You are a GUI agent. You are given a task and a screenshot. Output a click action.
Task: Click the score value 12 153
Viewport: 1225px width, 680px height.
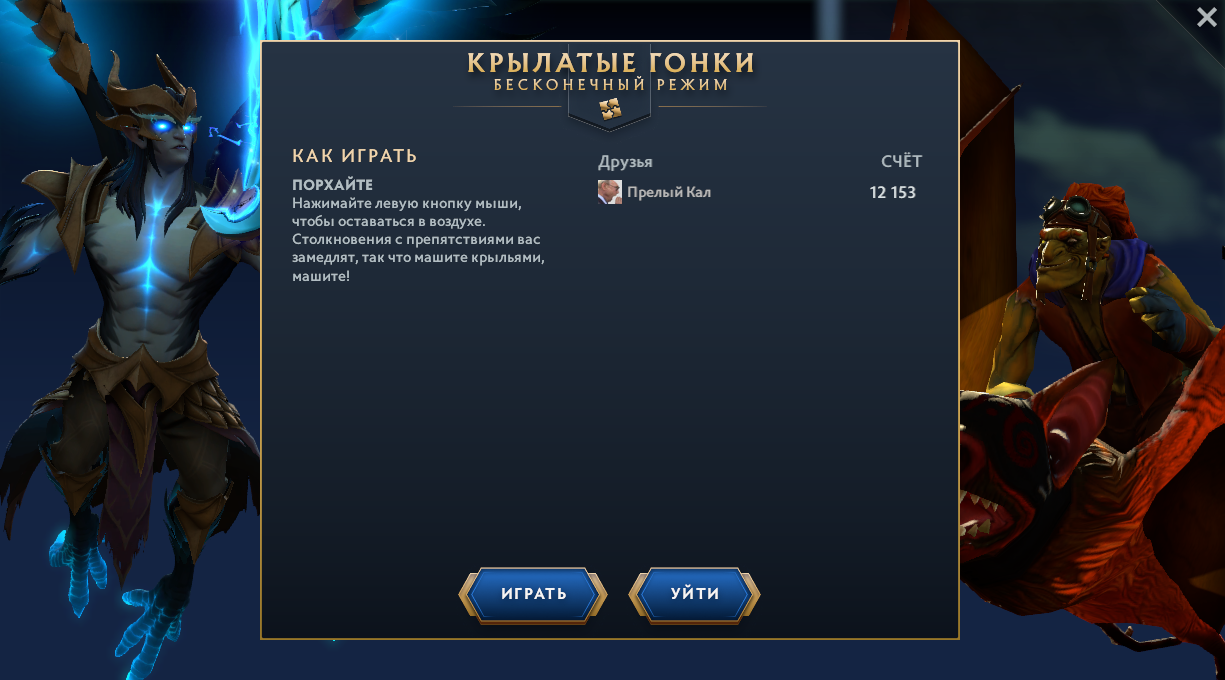point(893,192)
